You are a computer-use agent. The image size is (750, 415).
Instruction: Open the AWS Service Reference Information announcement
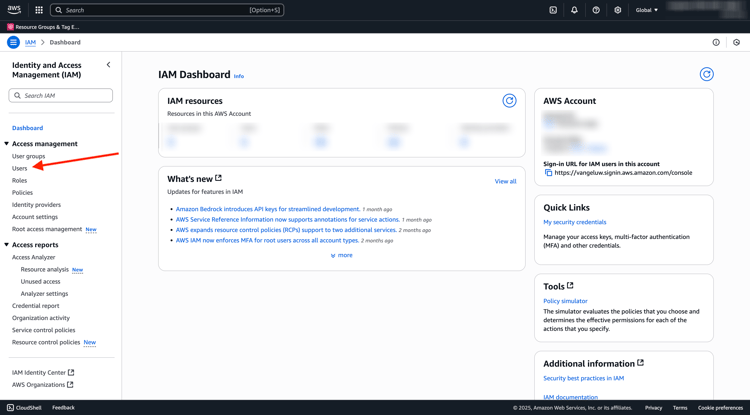tap(287, 219)
